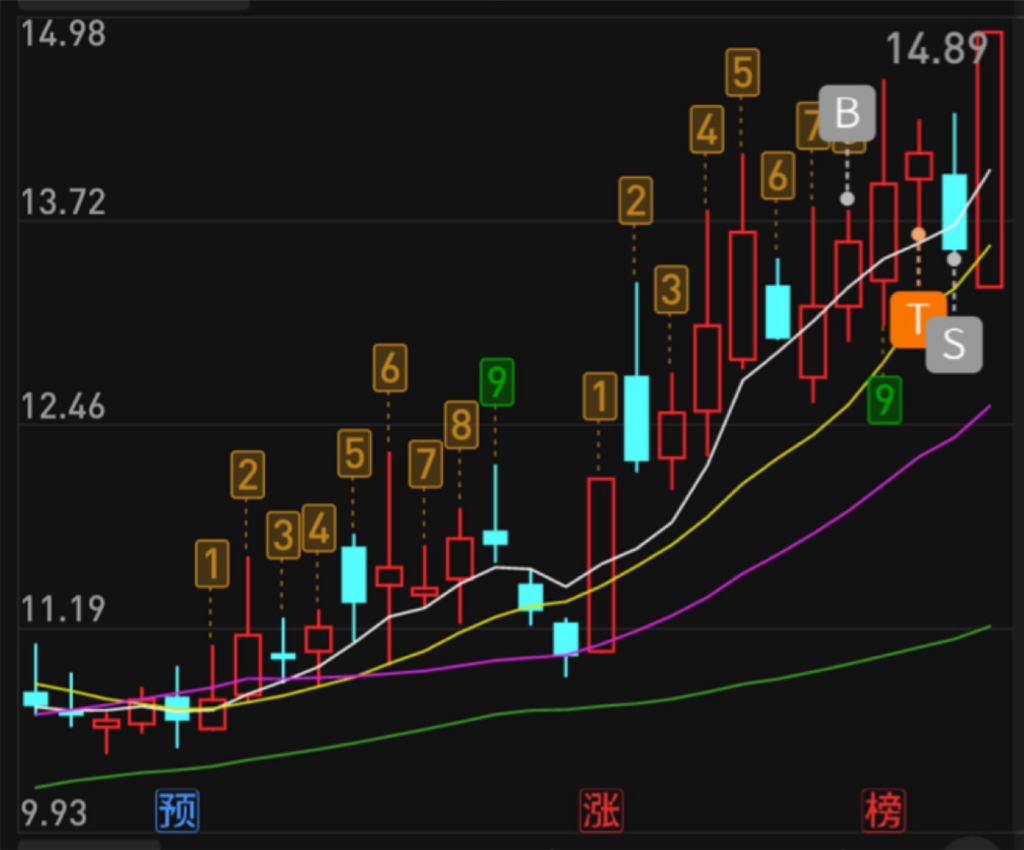Image resolution: width=1024 pixels, height=850 pixels.
Task: Click the 3 marker above the red candlestick
Action: point(671,289)
